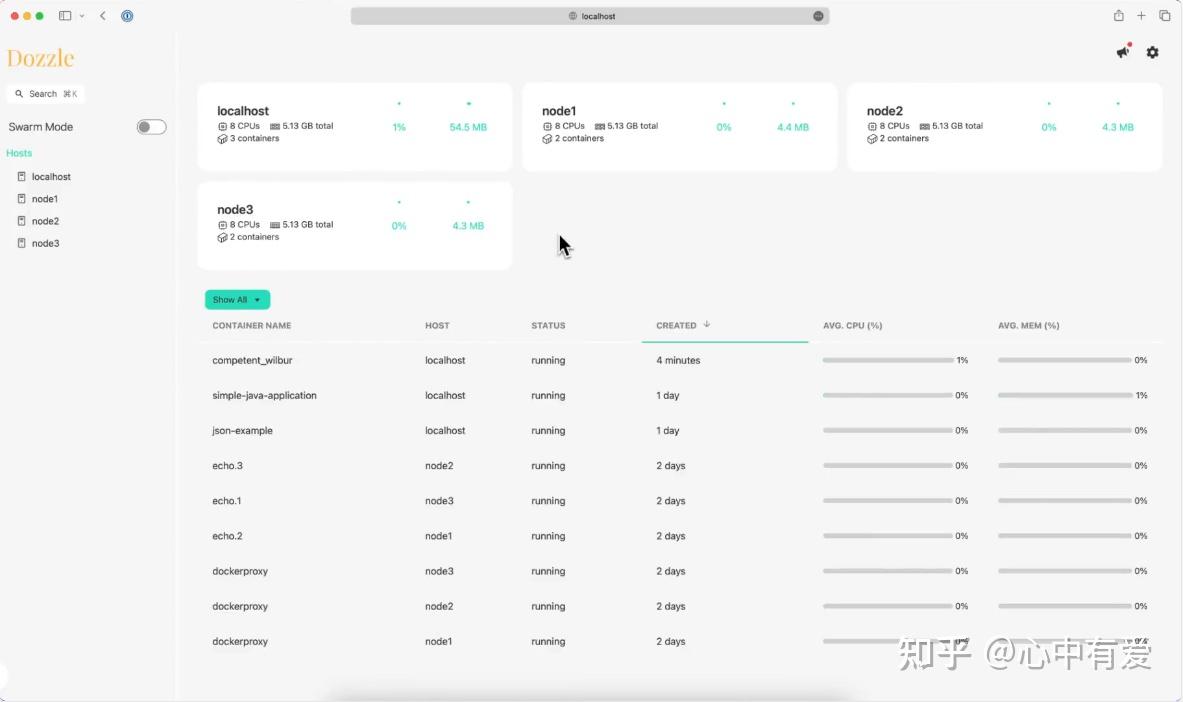1183x702 pixels.
Task: Click the node3 host card title
Action: (235, 209)
